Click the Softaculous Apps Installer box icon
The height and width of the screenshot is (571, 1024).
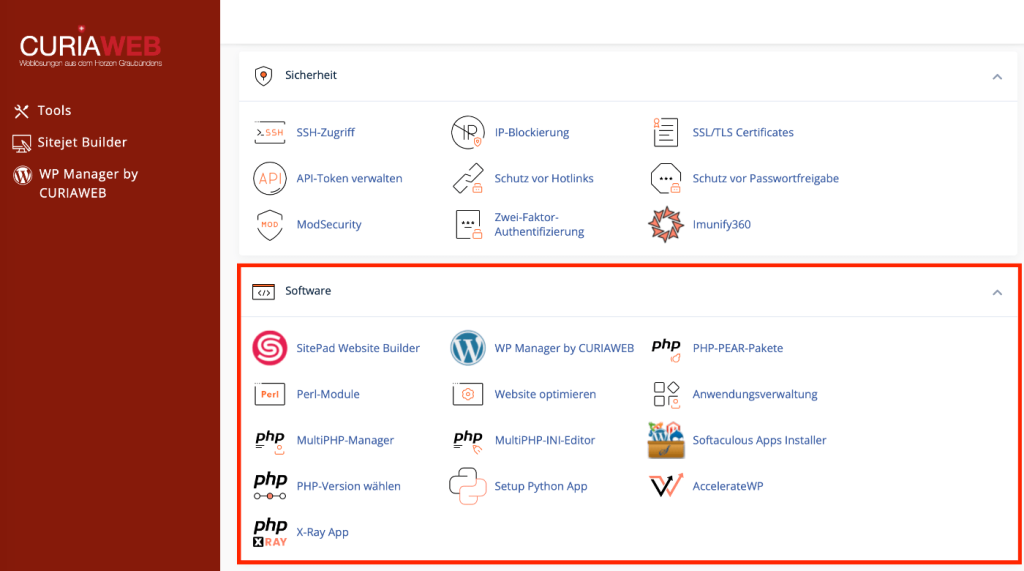tap(666, 440)
